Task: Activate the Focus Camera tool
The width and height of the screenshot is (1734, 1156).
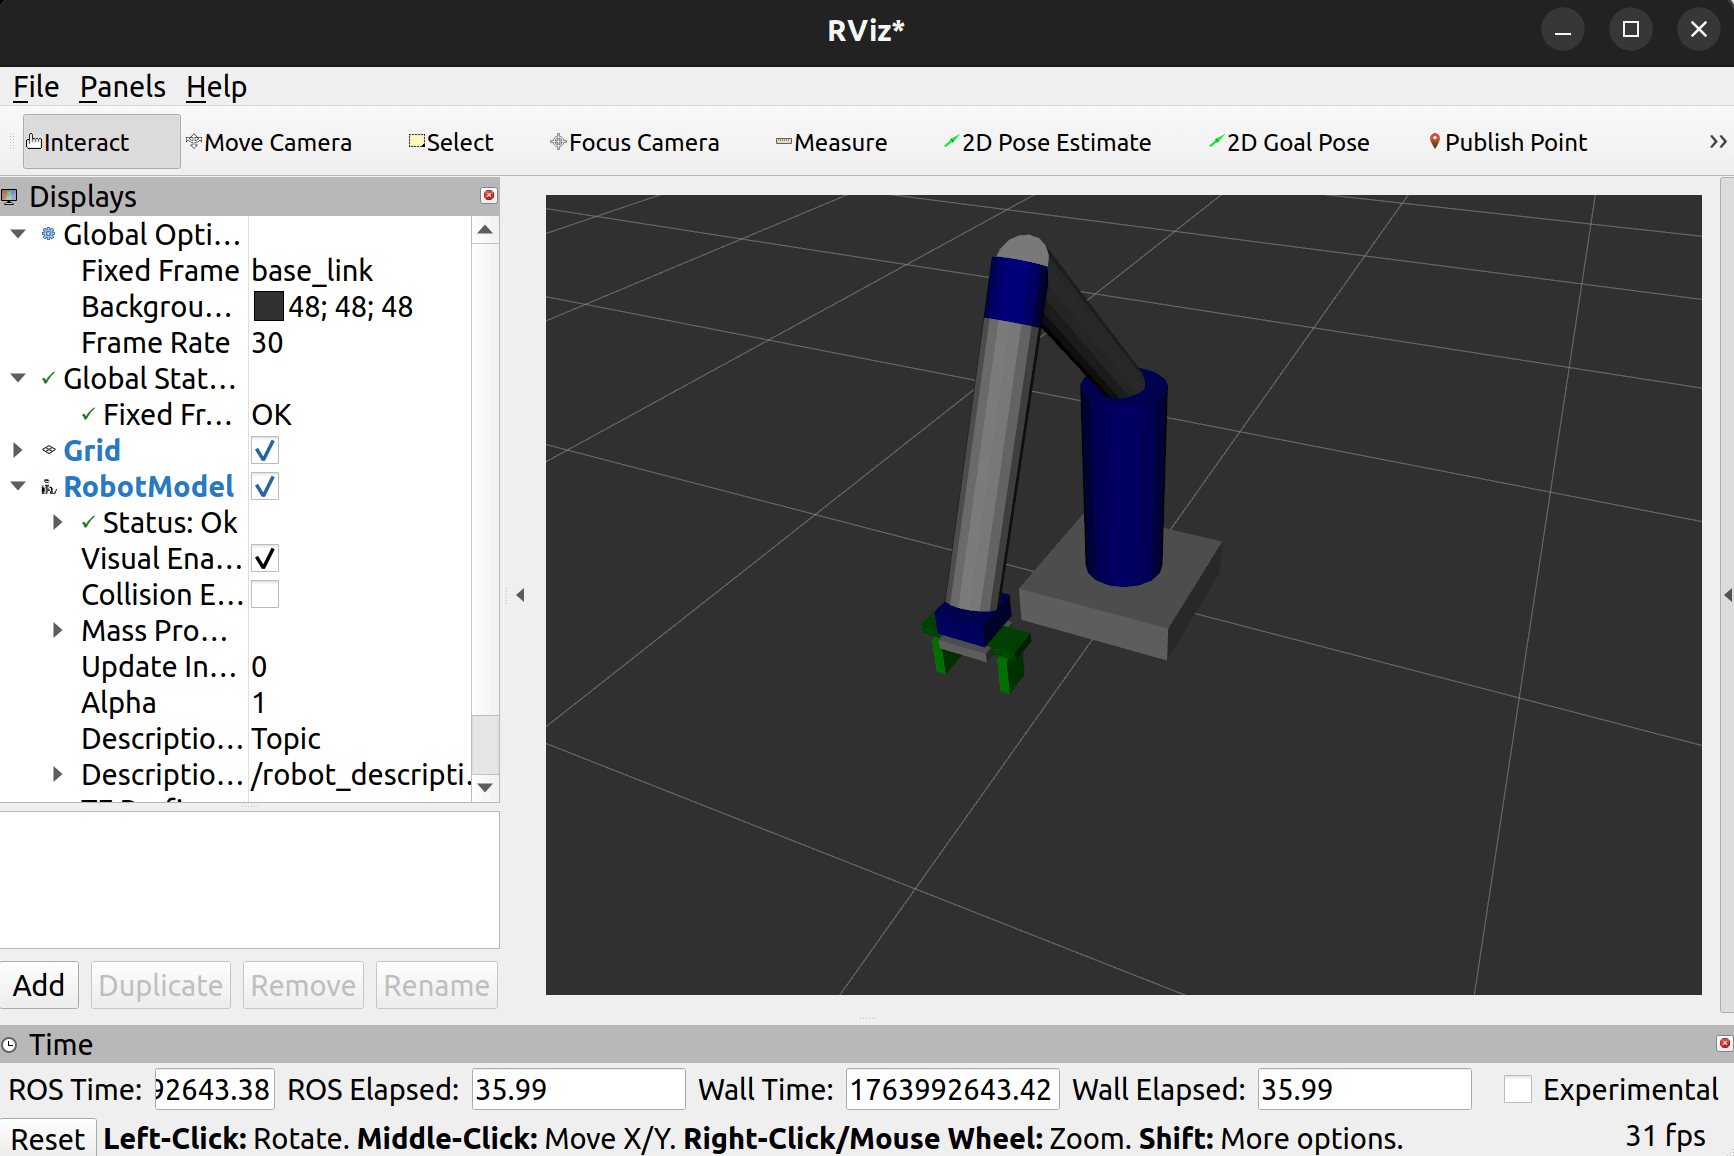Action: click(x=634, y=142)
